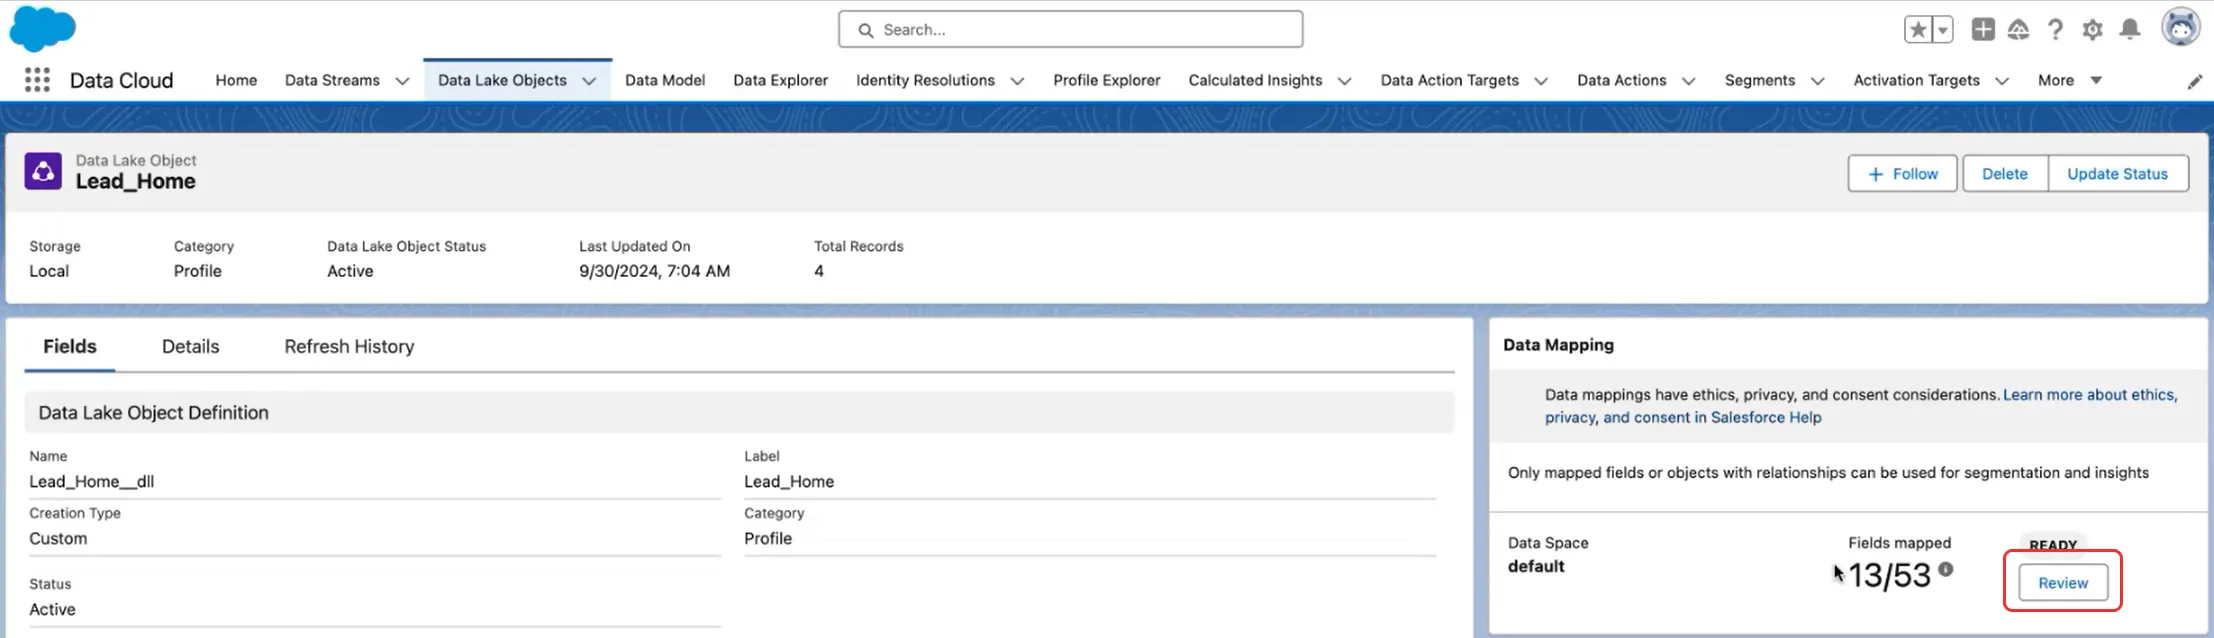The width and height of the screenshot is (2214, 638).
Task: Click the Salesforce cloud logo
Action: tap(42, 29)
